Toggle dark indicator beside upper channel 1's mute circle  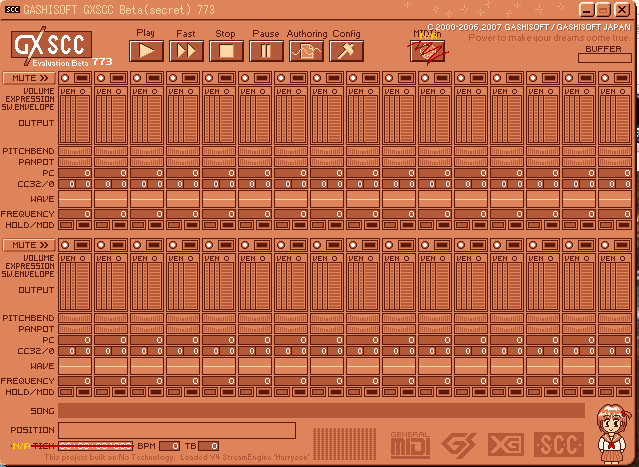pyautogui.click(x=82, y=78)
